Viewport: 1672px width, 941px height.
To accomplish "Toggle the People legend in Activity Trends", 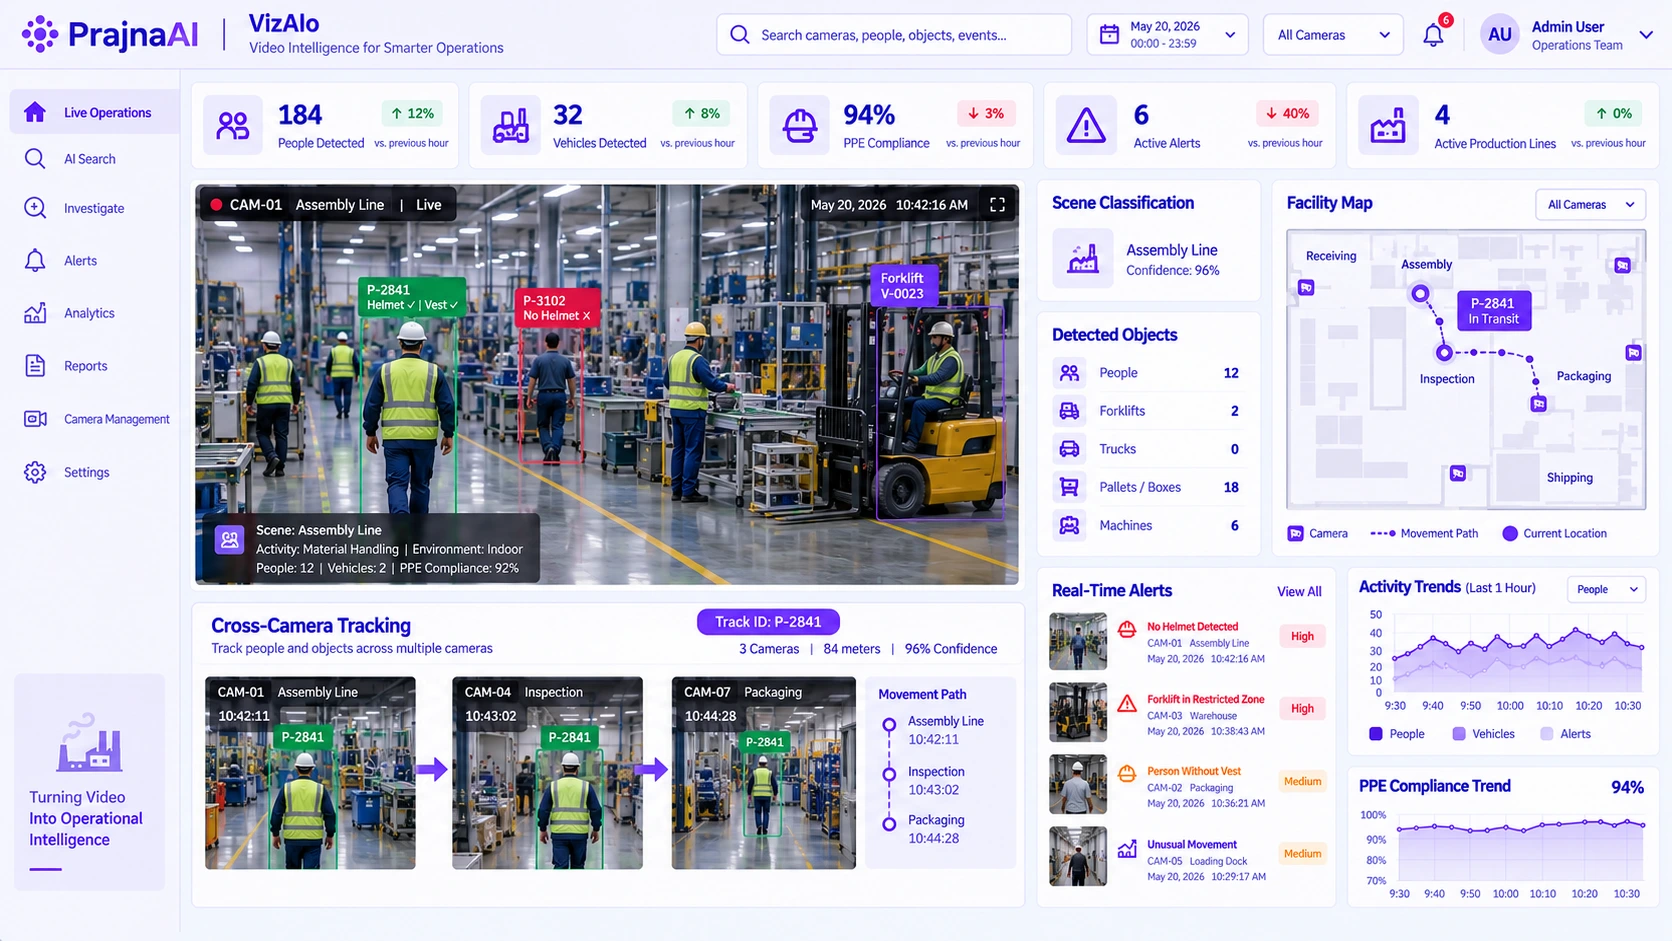I will coord(1397,734).
